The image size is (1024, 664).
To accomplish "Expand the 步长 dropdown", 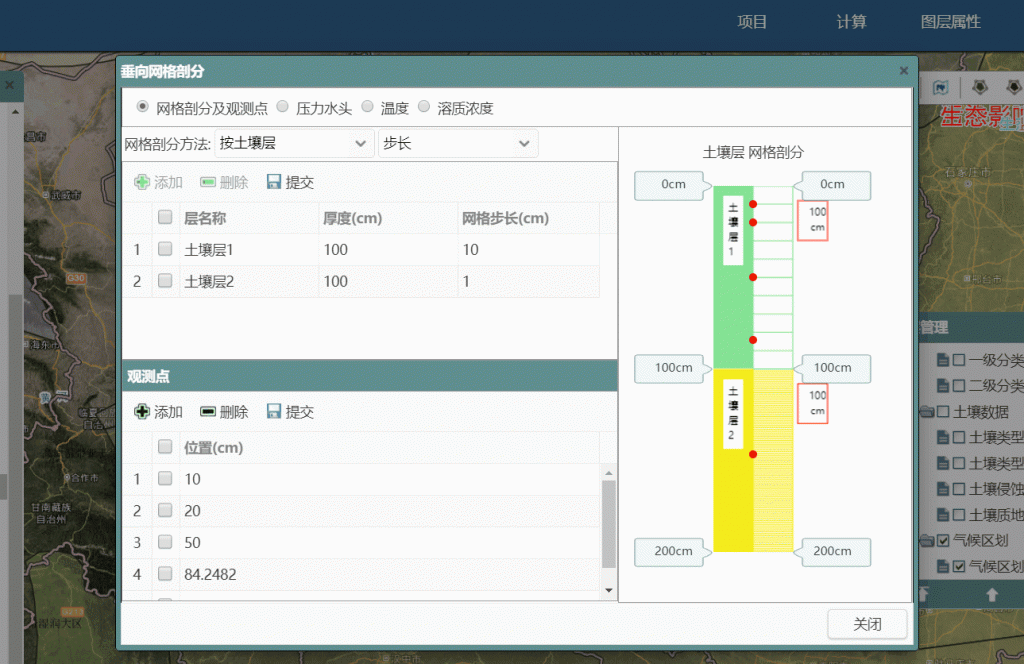I will click(x=458, y=144).
